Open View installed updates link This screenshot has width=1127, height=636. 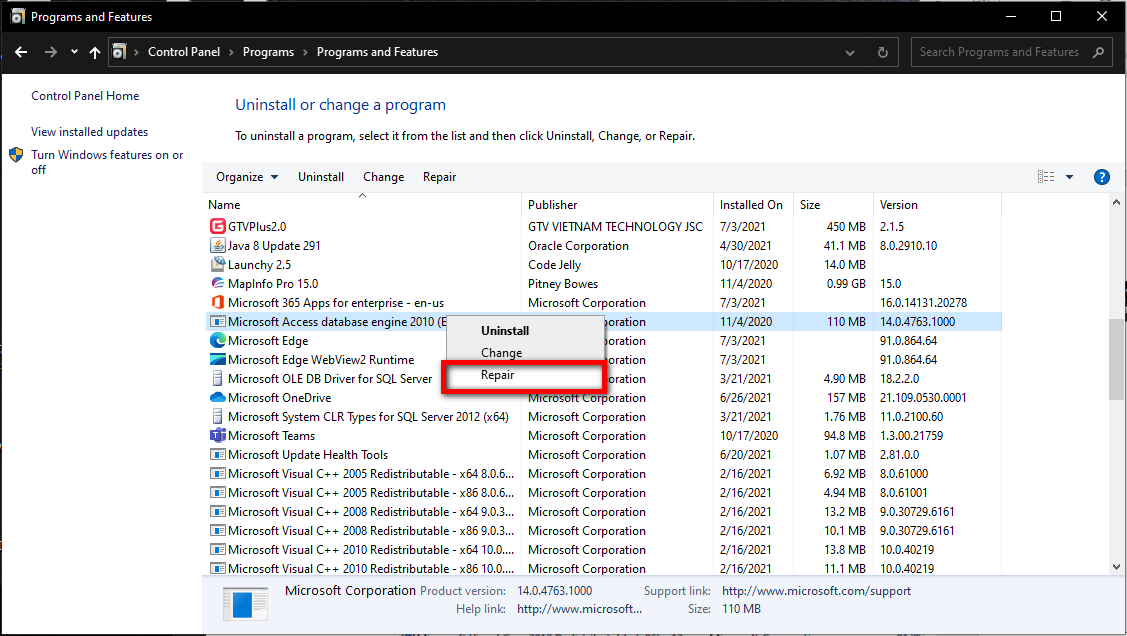click(x=89, y=132)
